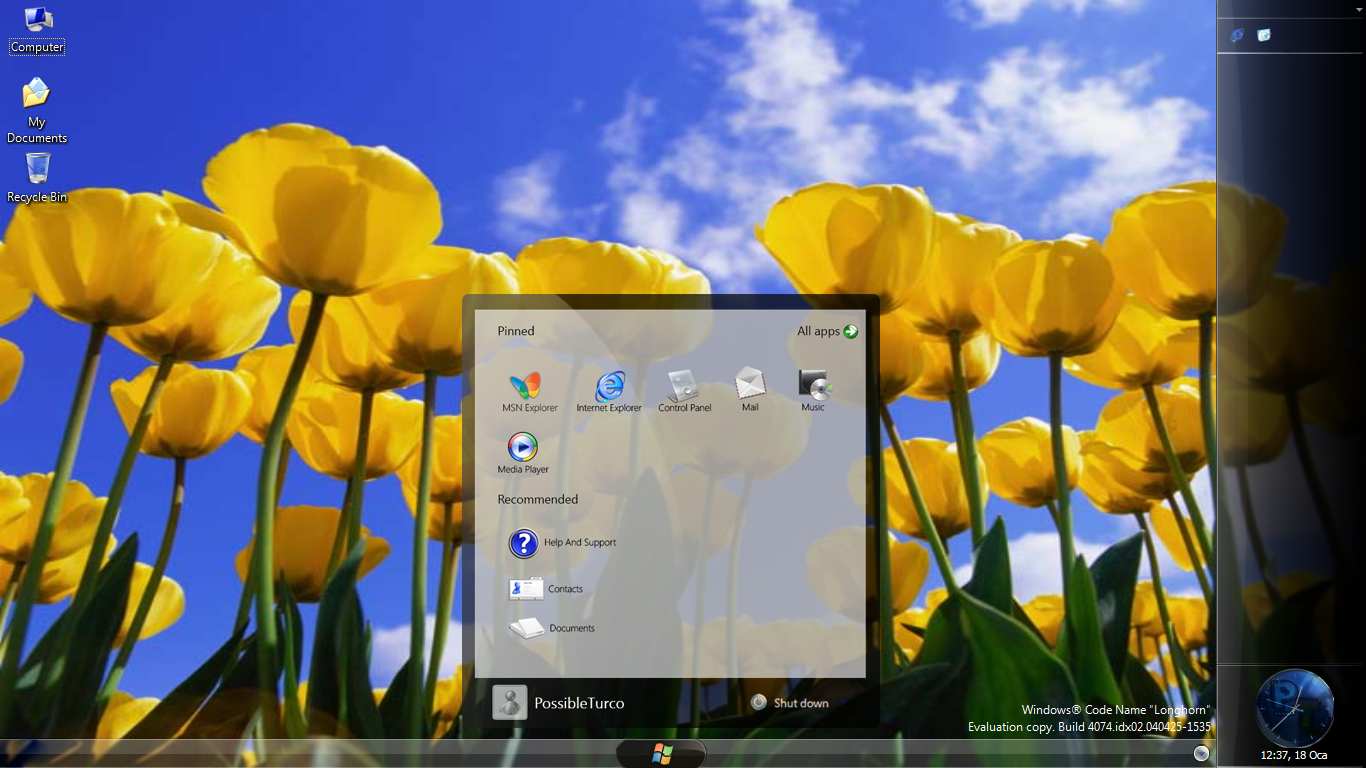Open Help And Support in Recommended
Viewport: 1366px width, 768px height.
(562, 542)
